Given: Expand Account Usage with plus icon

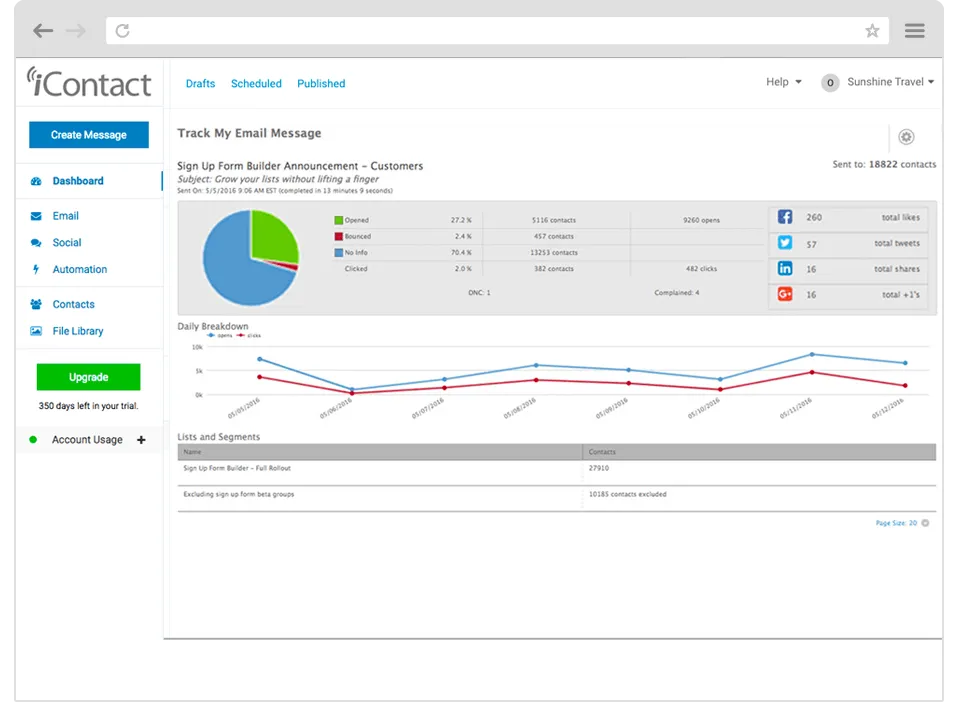Looking at the screenshot, I should (x=141, y=440).
